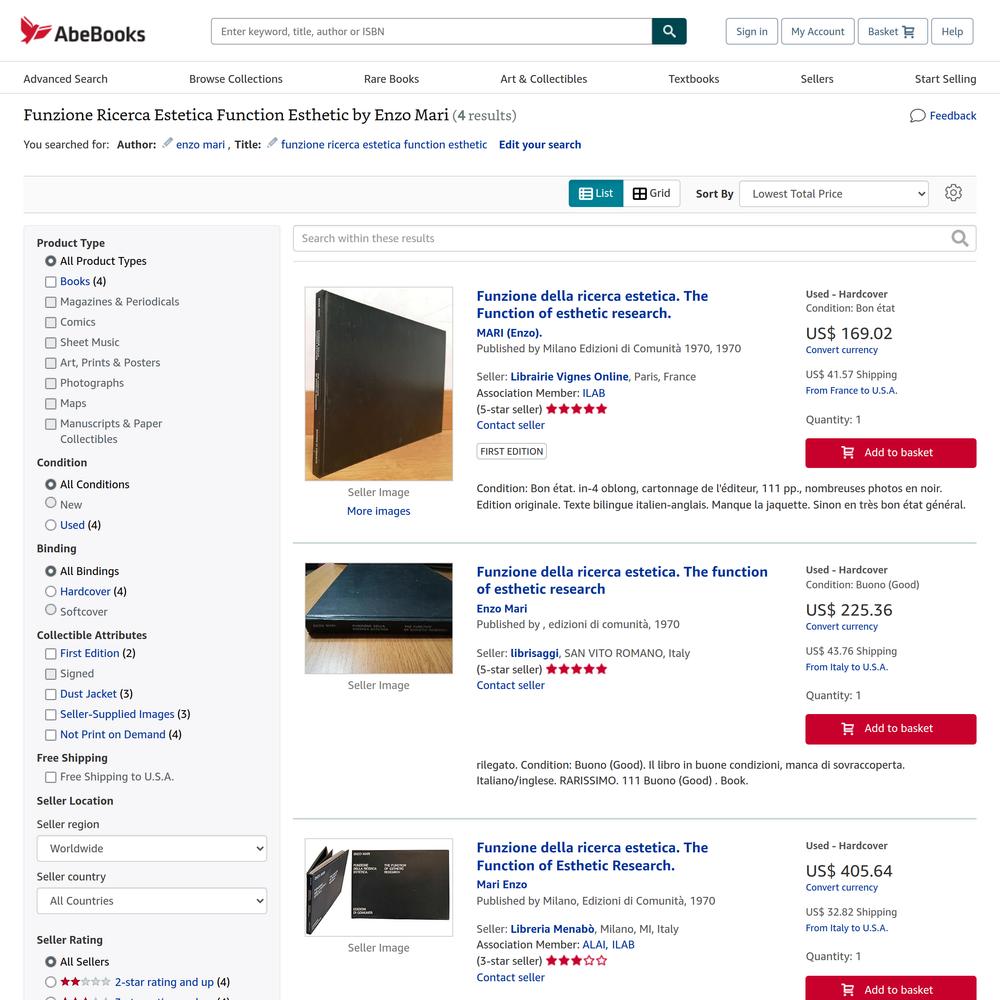Open the Sort By Lowest Total Price dropdown
Viewport: 1000px width, 1000px height.
[x=834, y=194]
